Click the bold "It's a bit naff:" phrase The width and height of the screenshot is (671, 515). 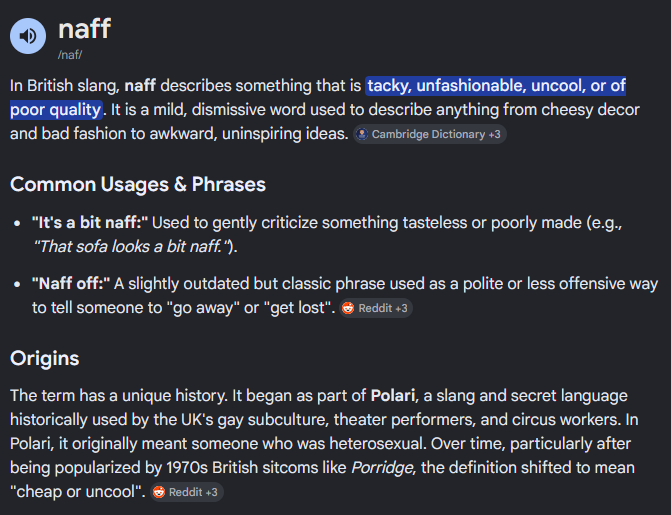click(90, 223)
